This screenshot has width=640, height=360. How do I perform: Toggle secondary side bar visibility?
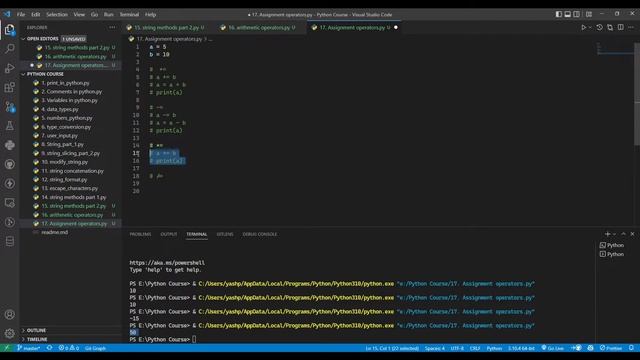click(576, 14)
